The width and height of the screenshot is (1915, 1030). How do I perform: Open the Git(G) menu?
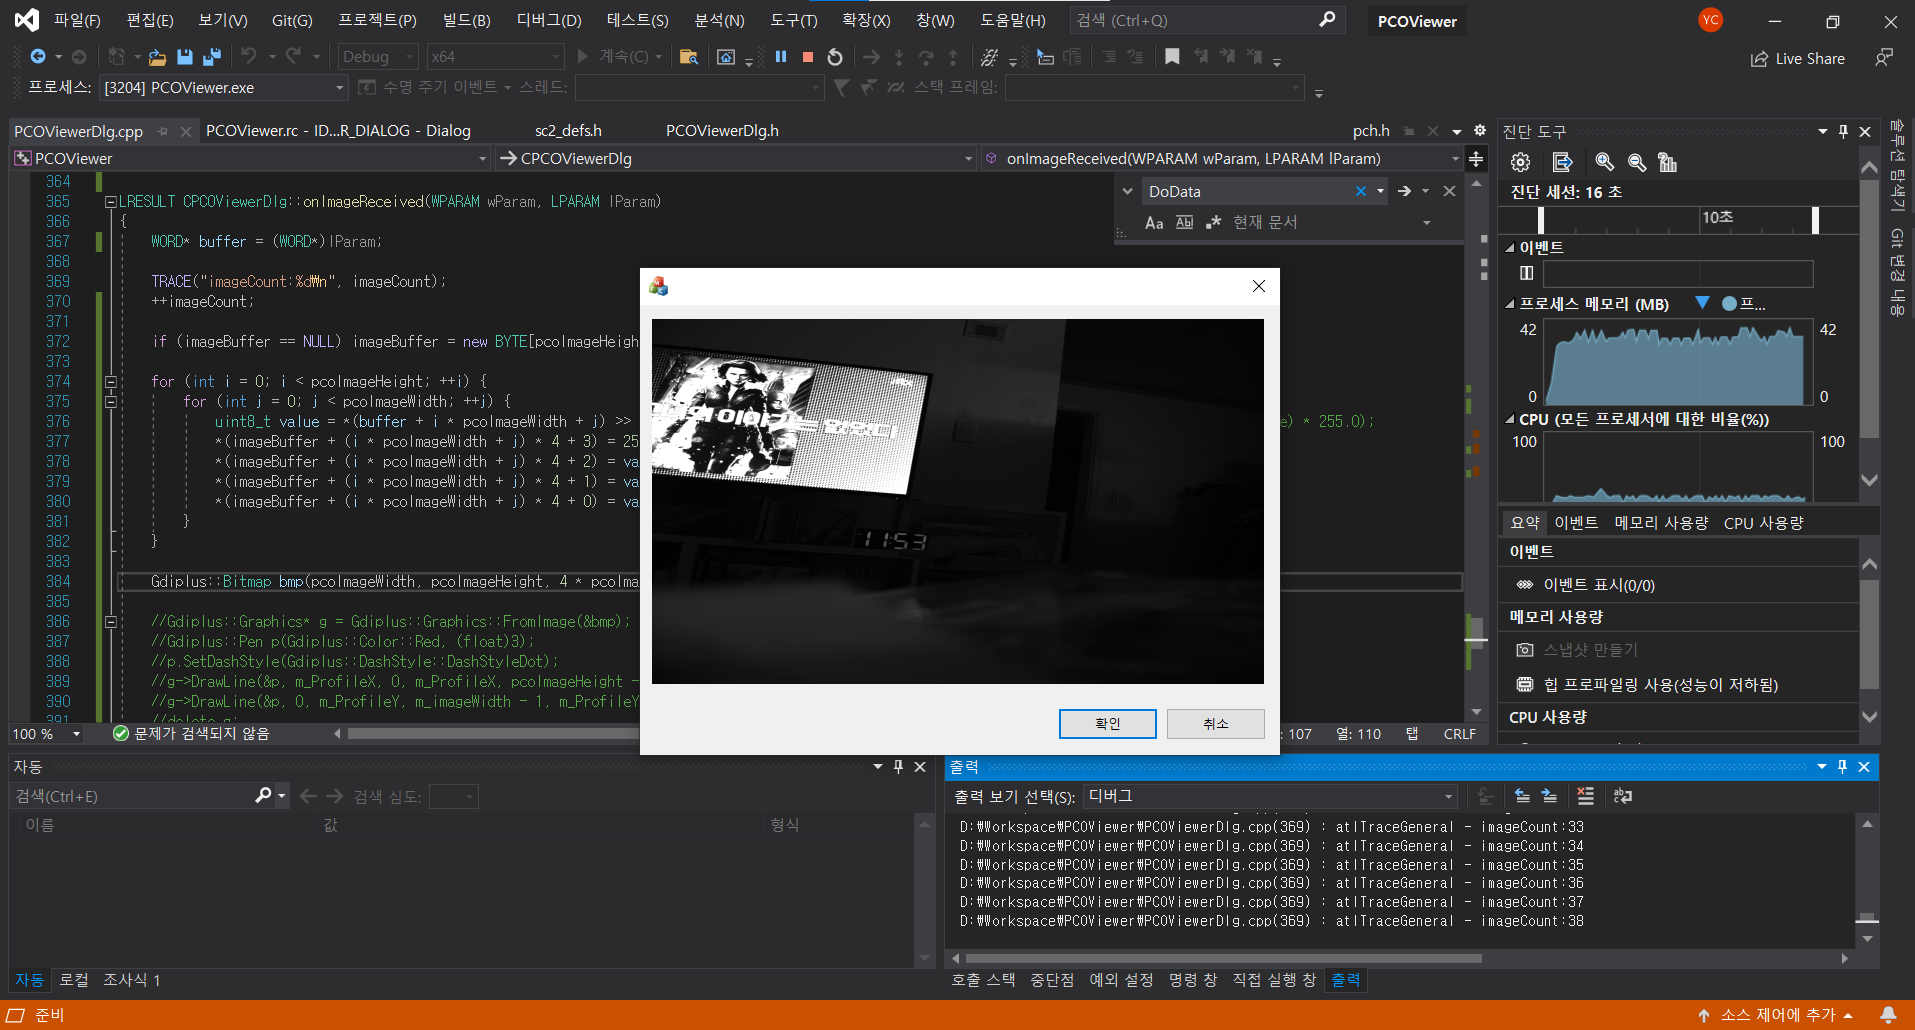click(x=292, y=20)
